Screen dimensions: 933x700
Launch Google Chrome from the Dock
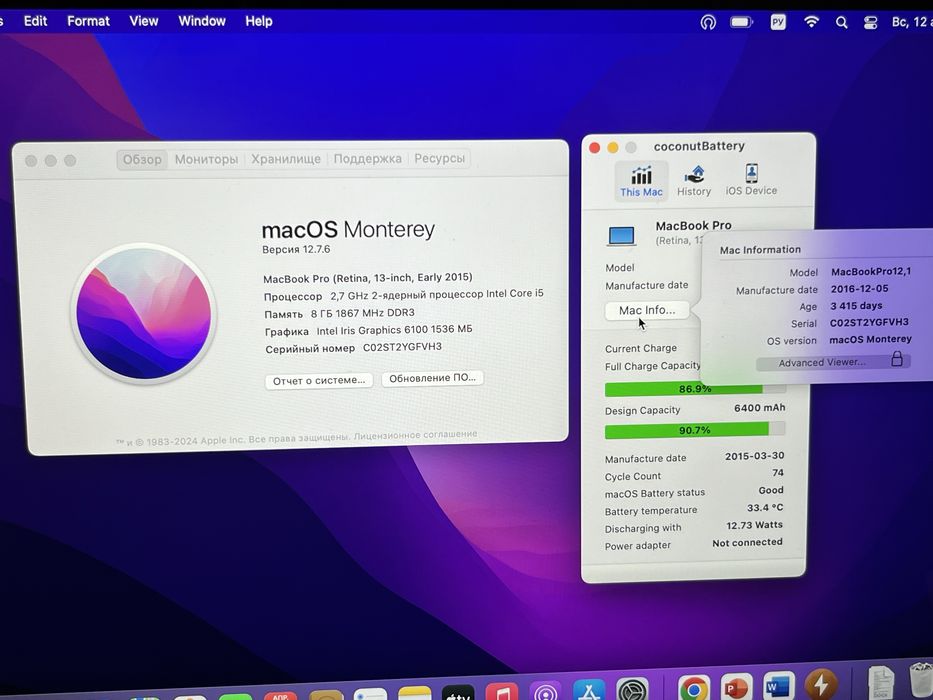pos(694,689)
